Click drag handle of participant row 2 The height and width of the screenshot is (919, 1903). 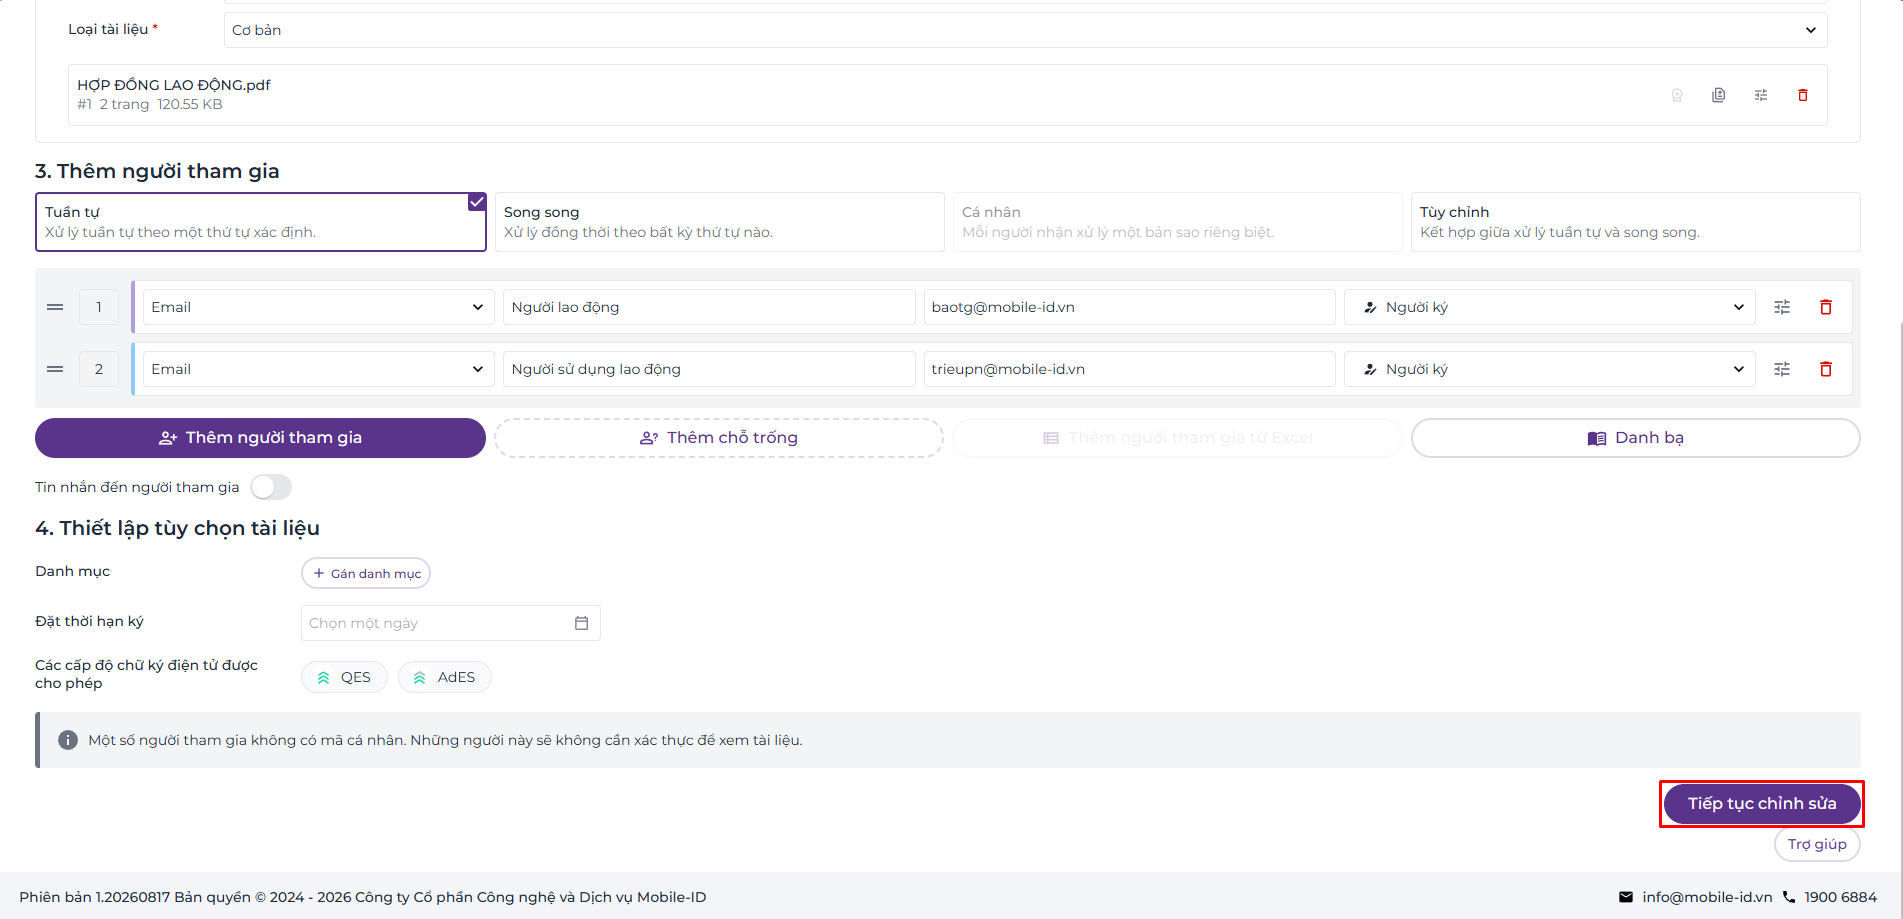[x=55, y=369]
